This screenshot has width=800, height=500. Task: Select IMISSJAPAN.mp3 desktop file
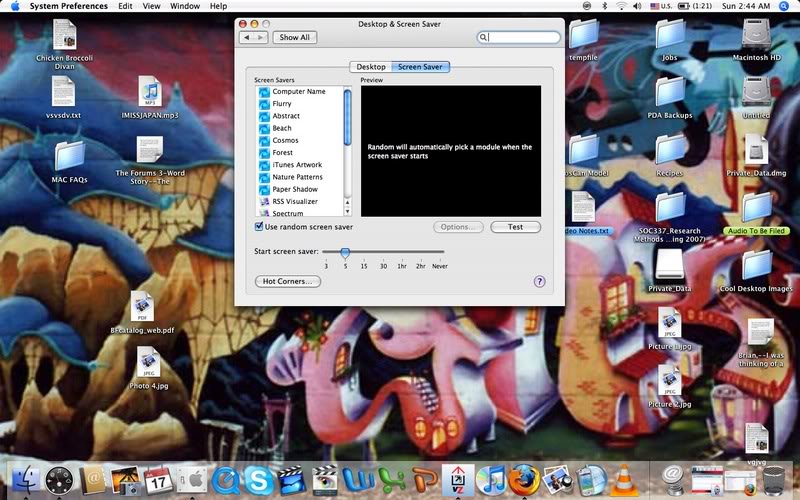150,98
